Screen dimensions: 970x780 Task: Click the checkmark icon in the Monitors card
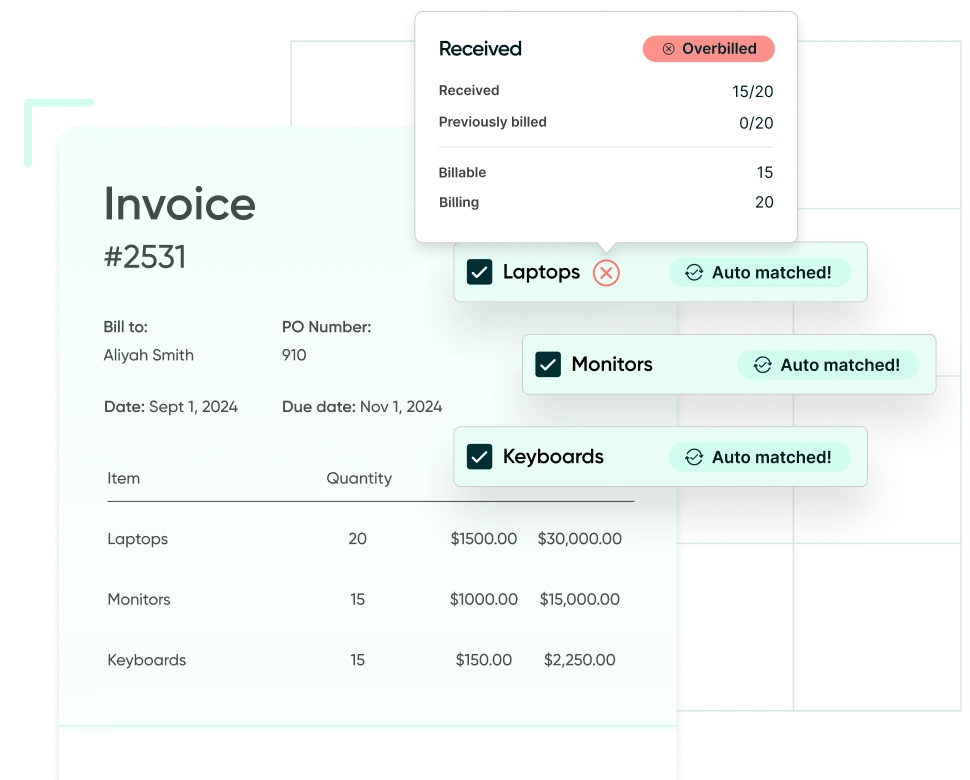point(546,364)
